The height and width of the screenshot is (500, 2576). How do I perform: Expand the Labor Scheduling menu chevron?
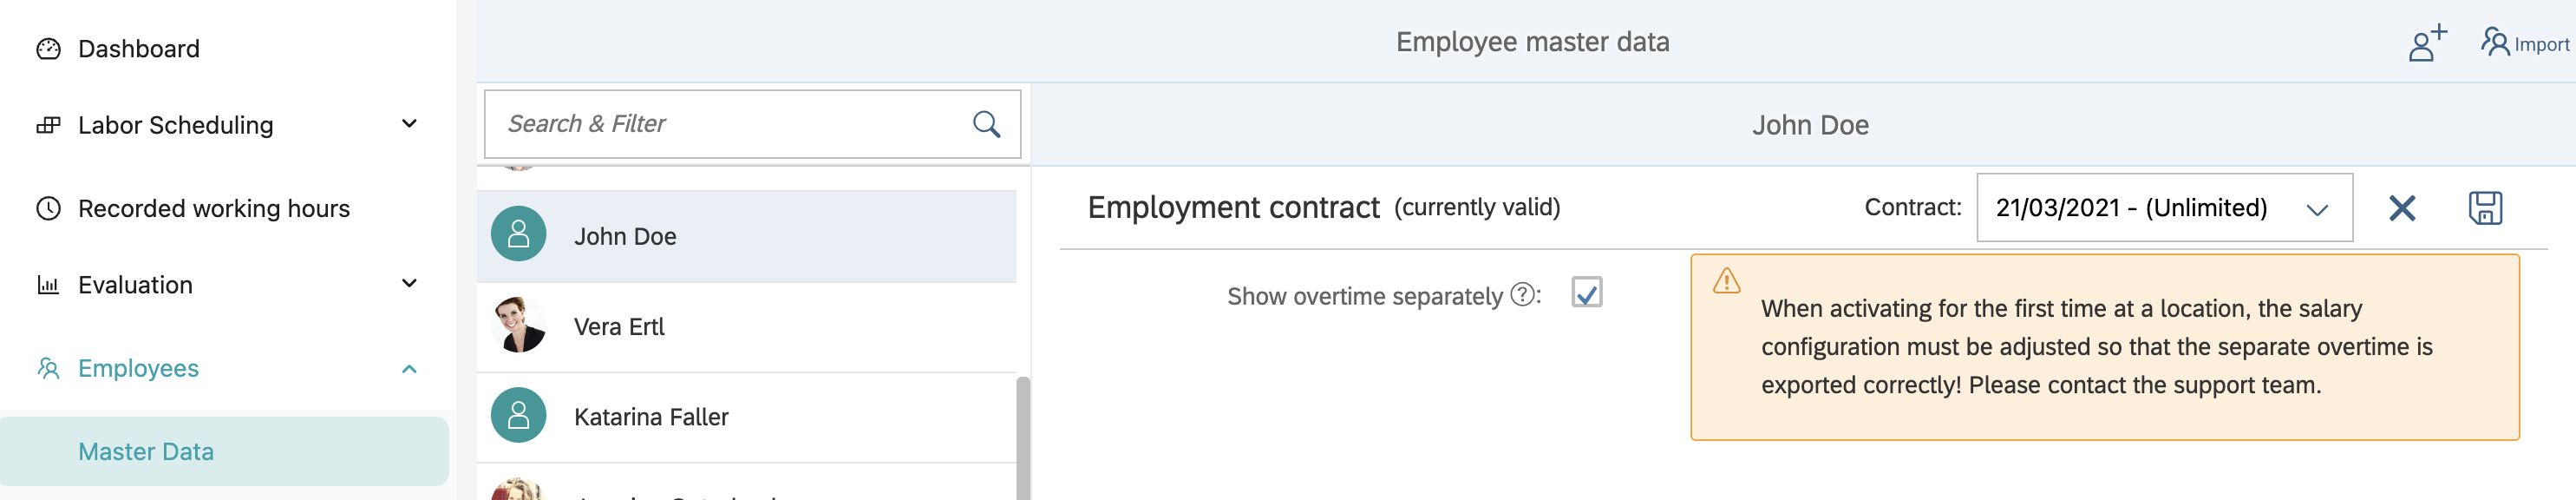(x=409, y=124)
